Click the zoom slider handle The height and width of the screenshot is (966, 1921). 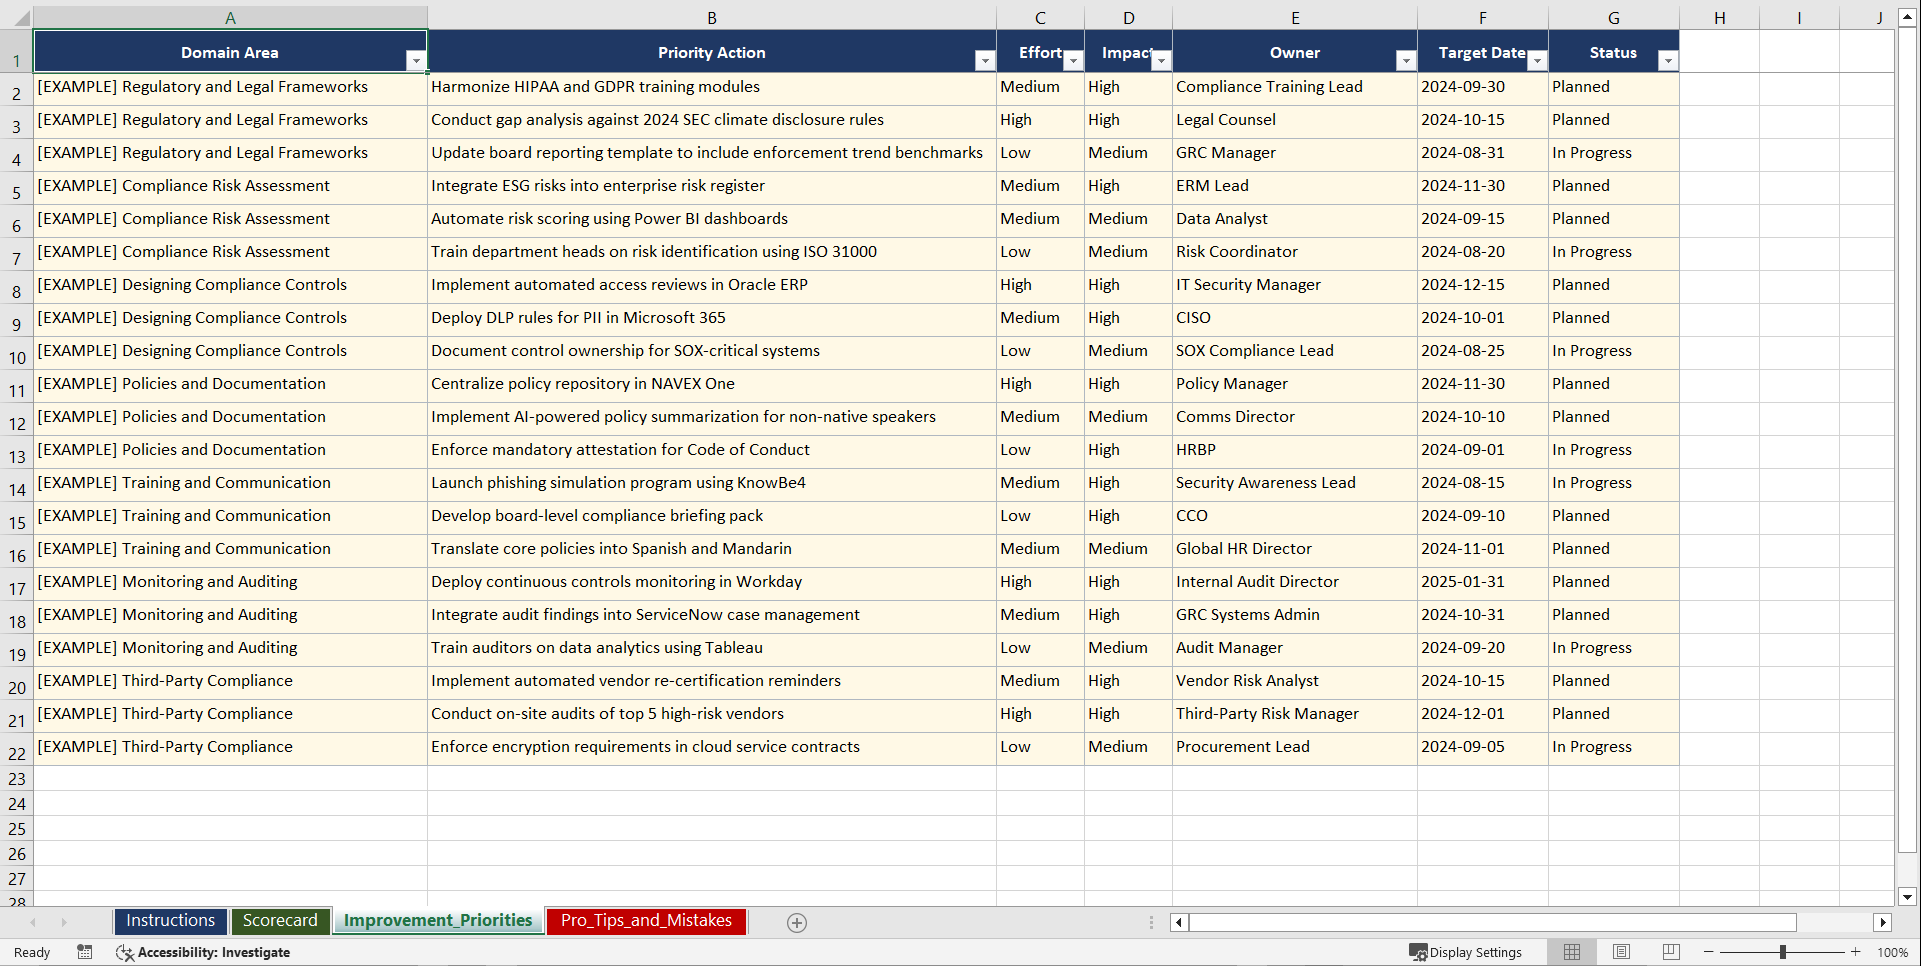point(1781,952)
